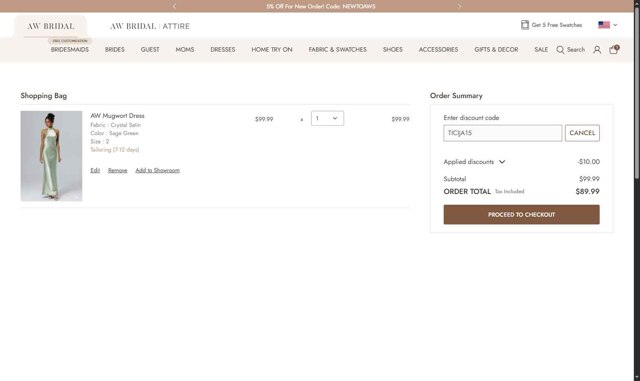Open the AW Mugwort Dress title link
640x381 pixels.
click(x=118, y=116)
